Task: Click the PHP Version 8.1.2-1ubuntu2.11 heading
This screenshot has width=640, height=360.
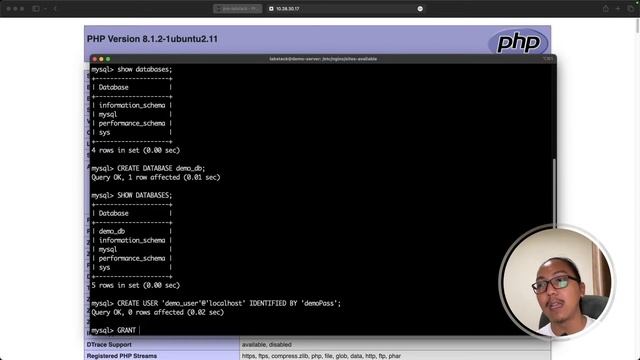Action: point(152,39)
